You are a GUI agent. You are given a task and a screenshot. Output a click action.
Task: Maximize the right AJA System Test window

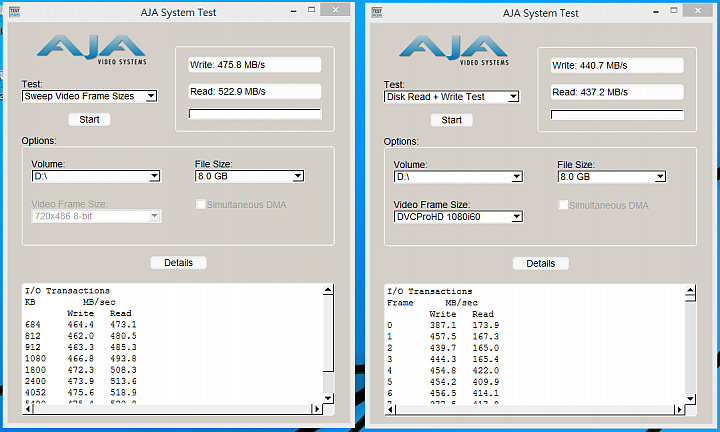[674, 10]
